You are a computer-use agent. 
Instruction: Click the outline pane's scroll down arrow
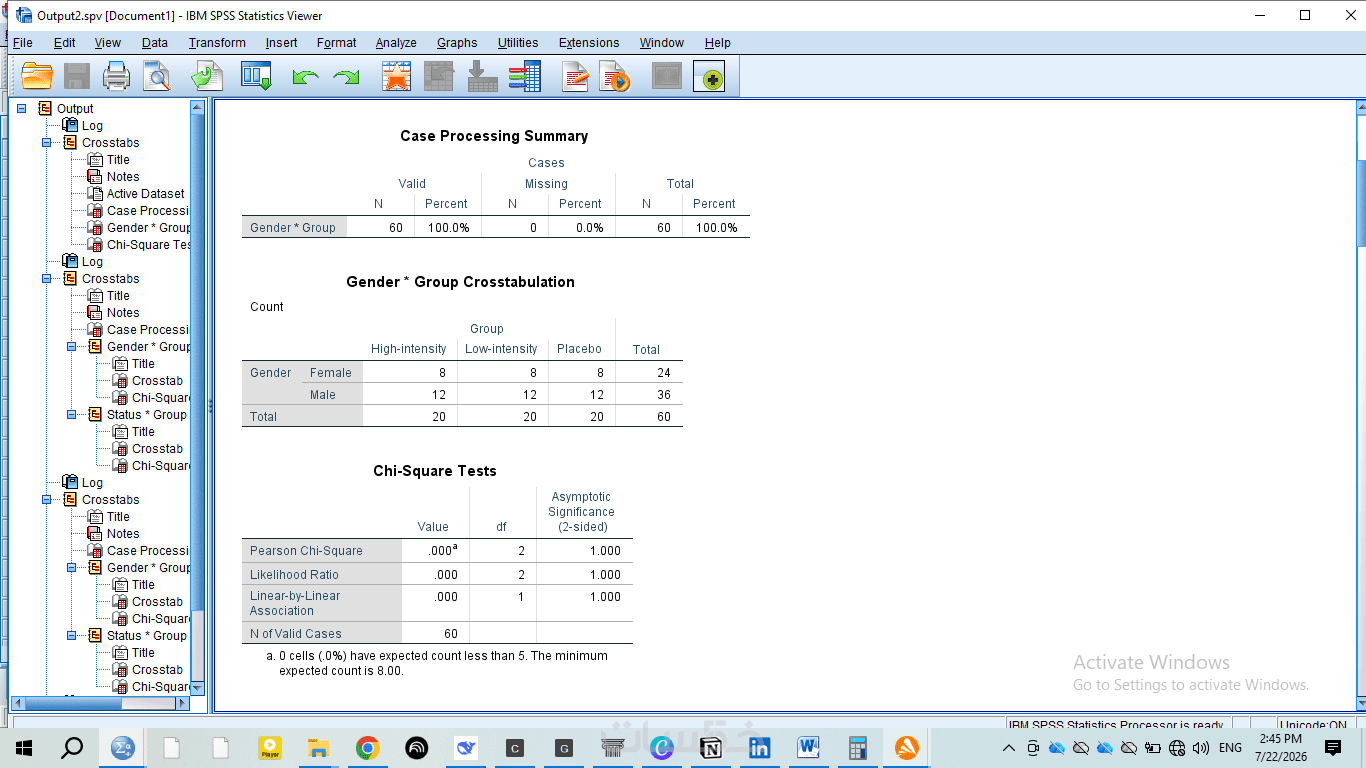pos(197,688)
